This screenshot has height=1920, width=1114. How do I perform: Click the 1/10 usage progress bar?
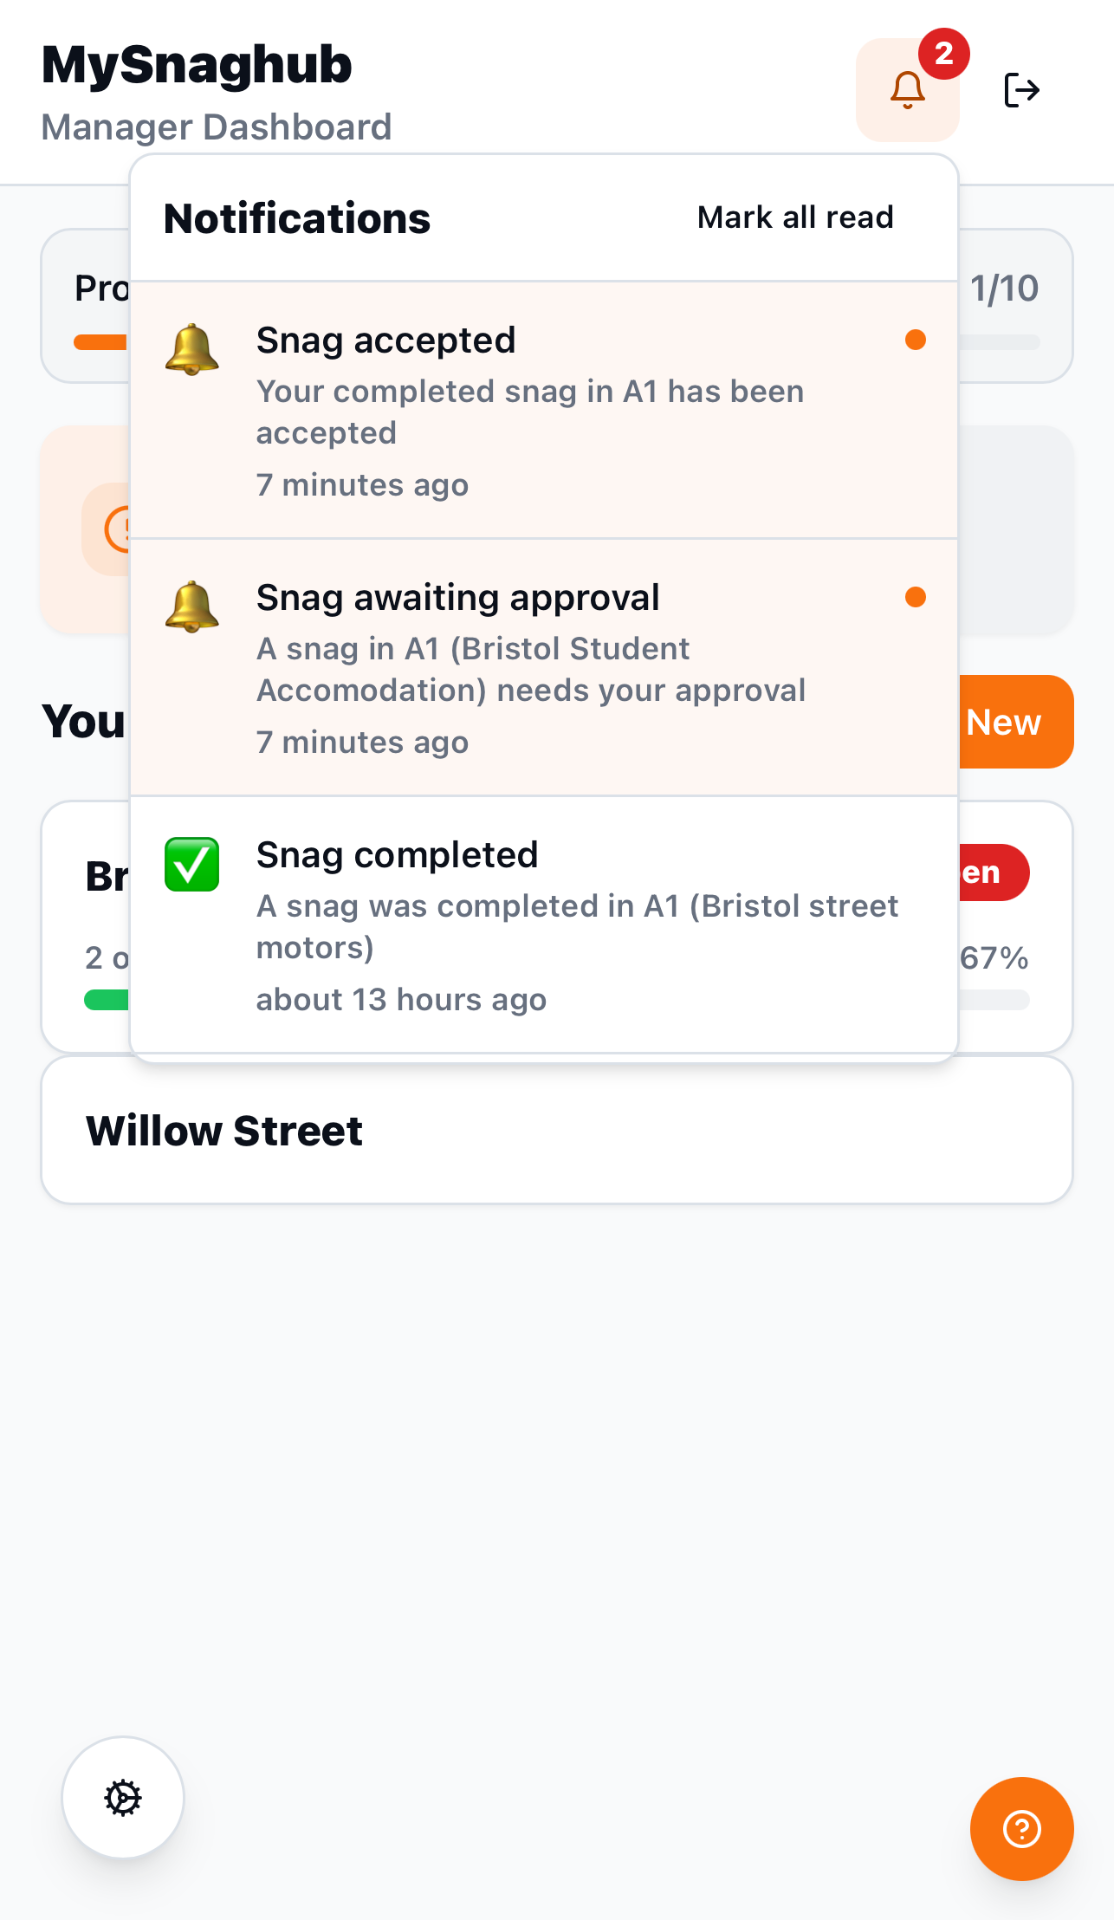point(1000,342)
